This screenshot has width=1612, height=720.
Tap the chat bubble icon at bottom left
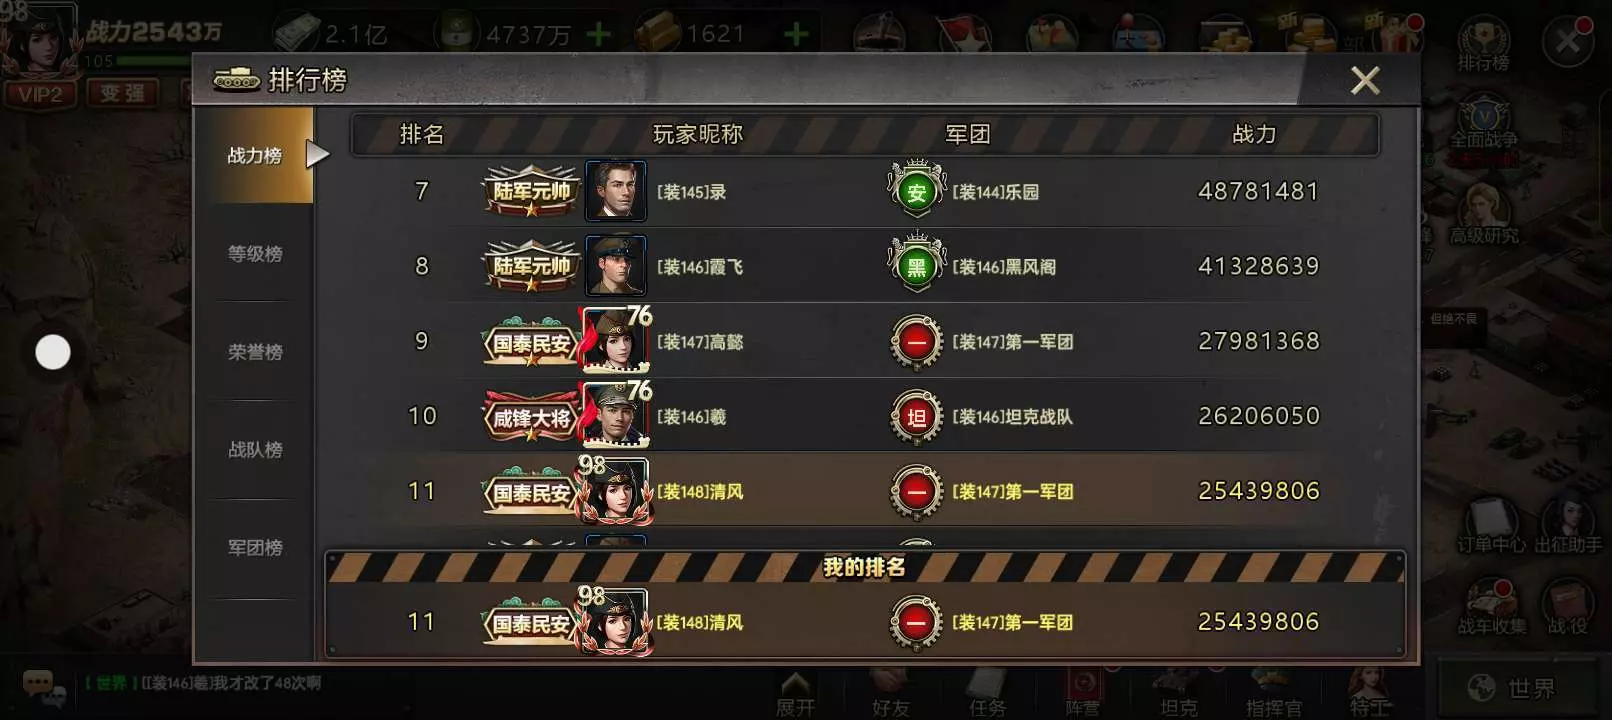(40, 686)
